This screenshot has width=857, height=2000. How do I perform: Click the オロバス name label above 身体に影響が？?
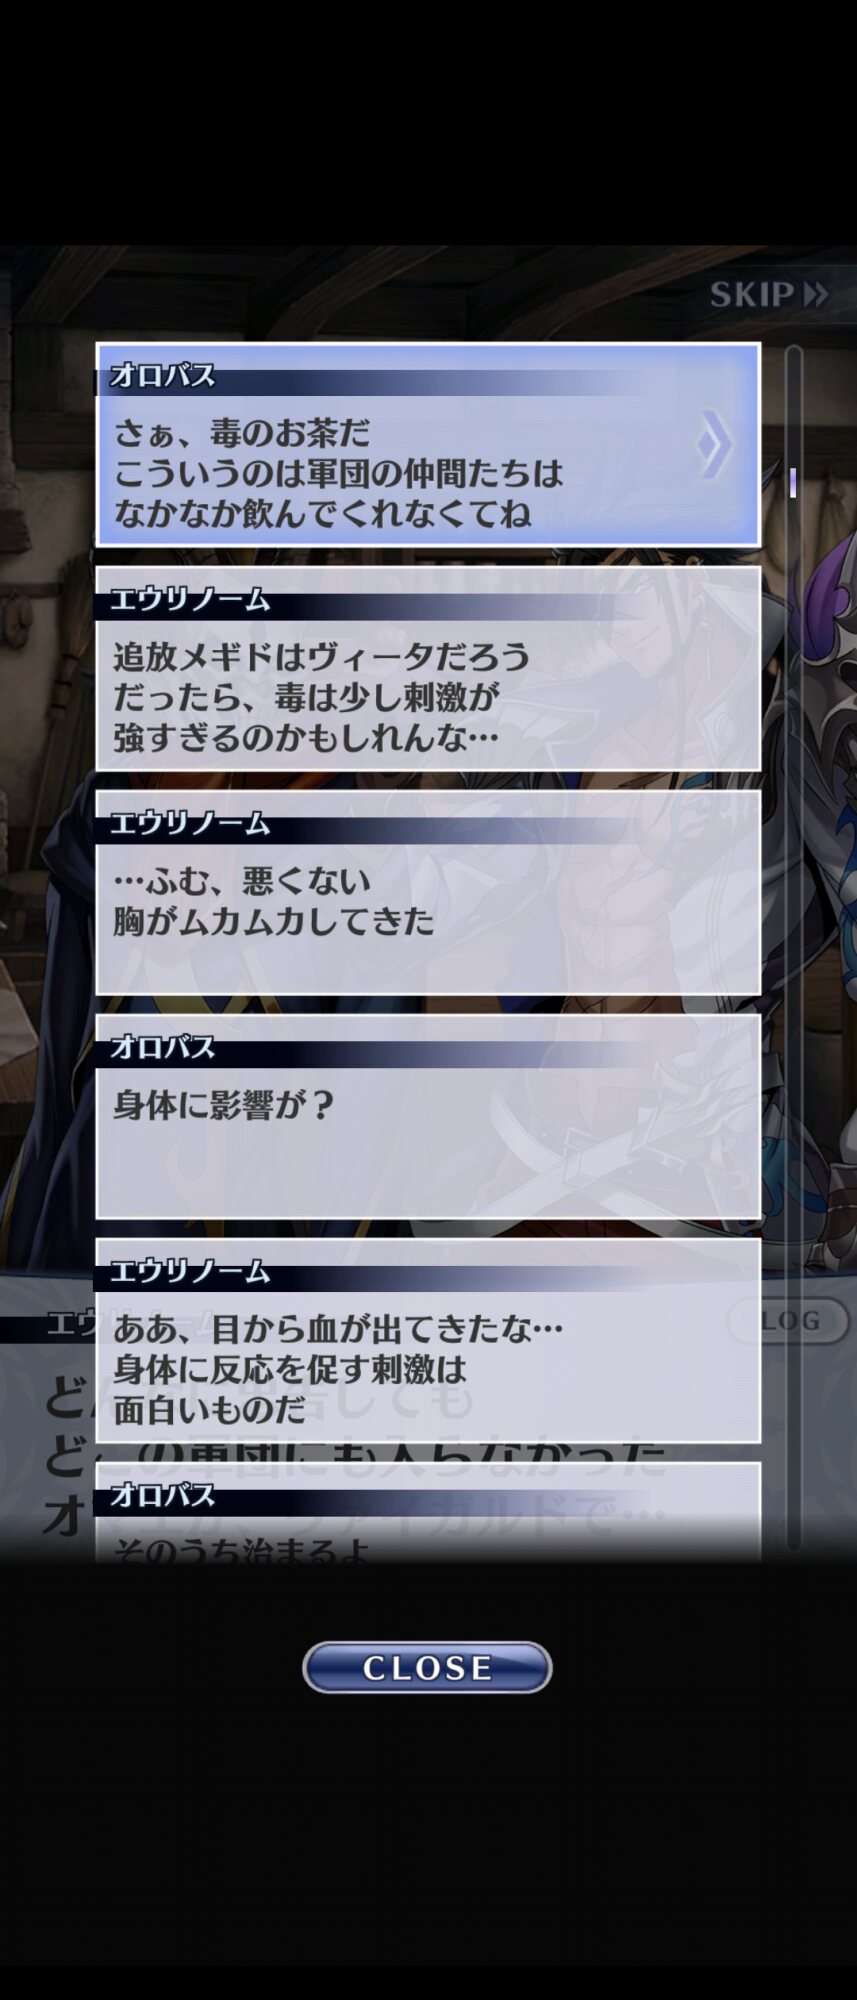[162, 1048]
